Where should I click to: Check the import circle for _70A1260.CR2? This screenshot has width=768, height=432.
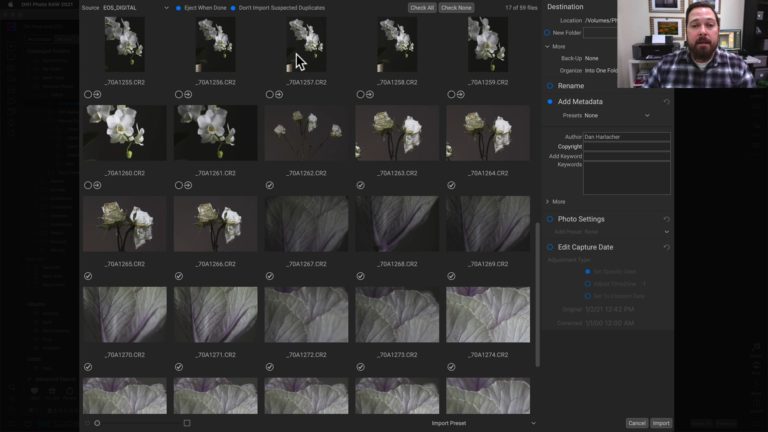tap(88, 185)
